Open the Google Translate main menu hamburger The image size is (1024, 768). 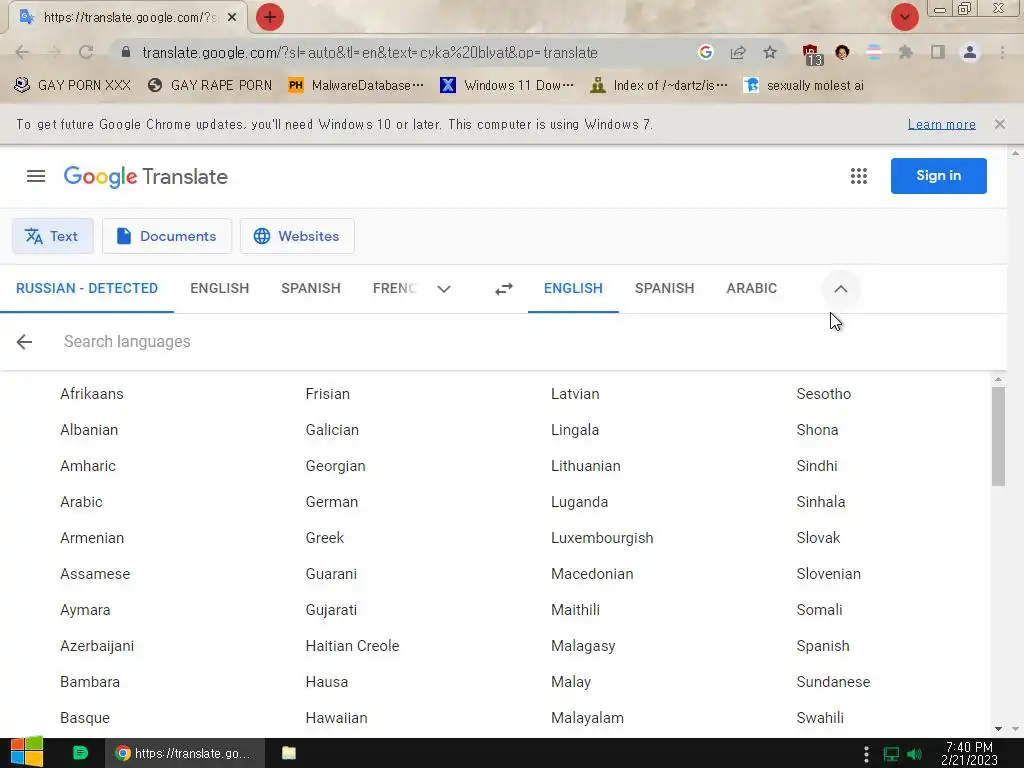[36, 176]
